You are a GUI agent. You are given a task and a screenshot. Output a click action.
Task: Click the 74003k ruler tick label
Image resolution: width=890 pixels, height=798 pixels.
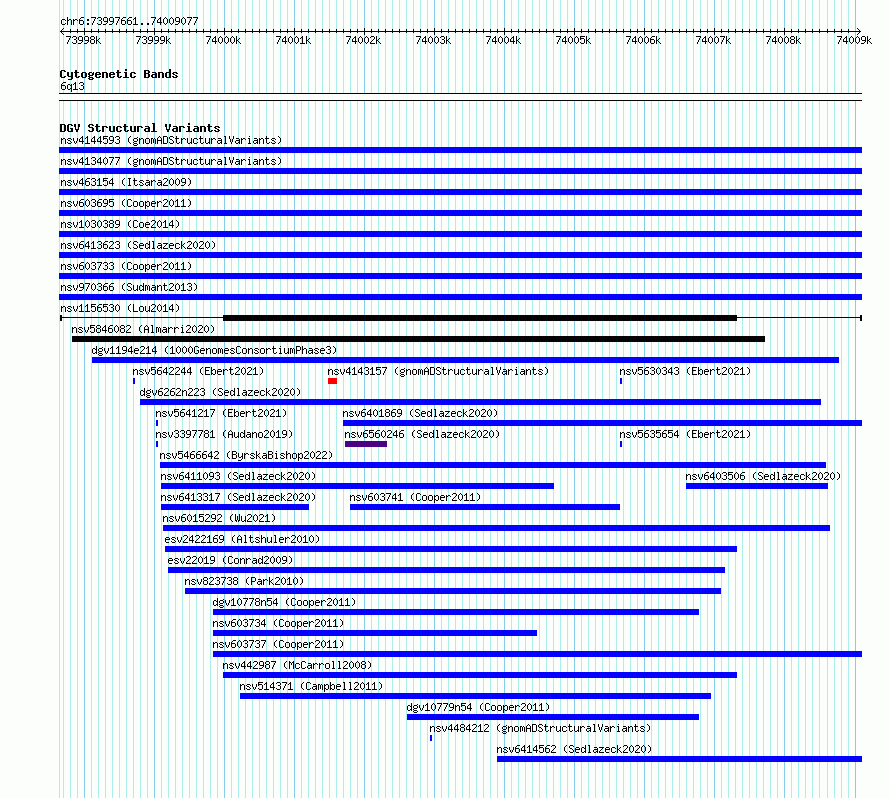pos(433,40)
